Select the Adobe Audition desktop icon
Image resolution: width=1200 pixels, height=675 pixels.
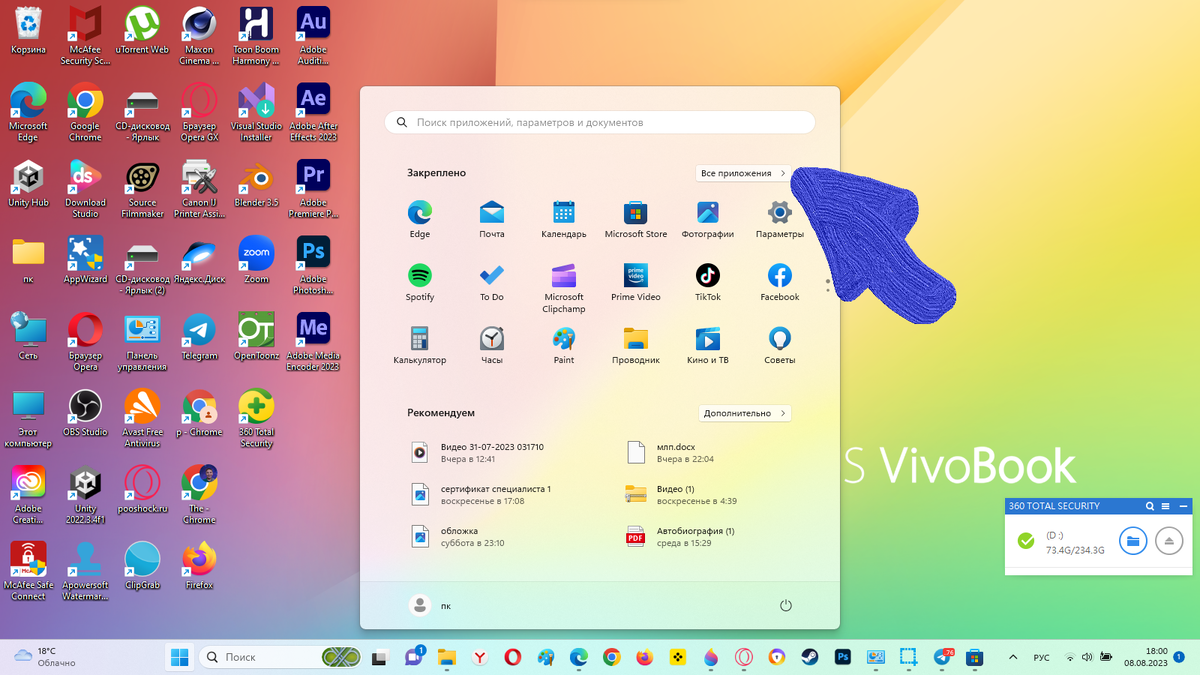click(x=314, y=34)
